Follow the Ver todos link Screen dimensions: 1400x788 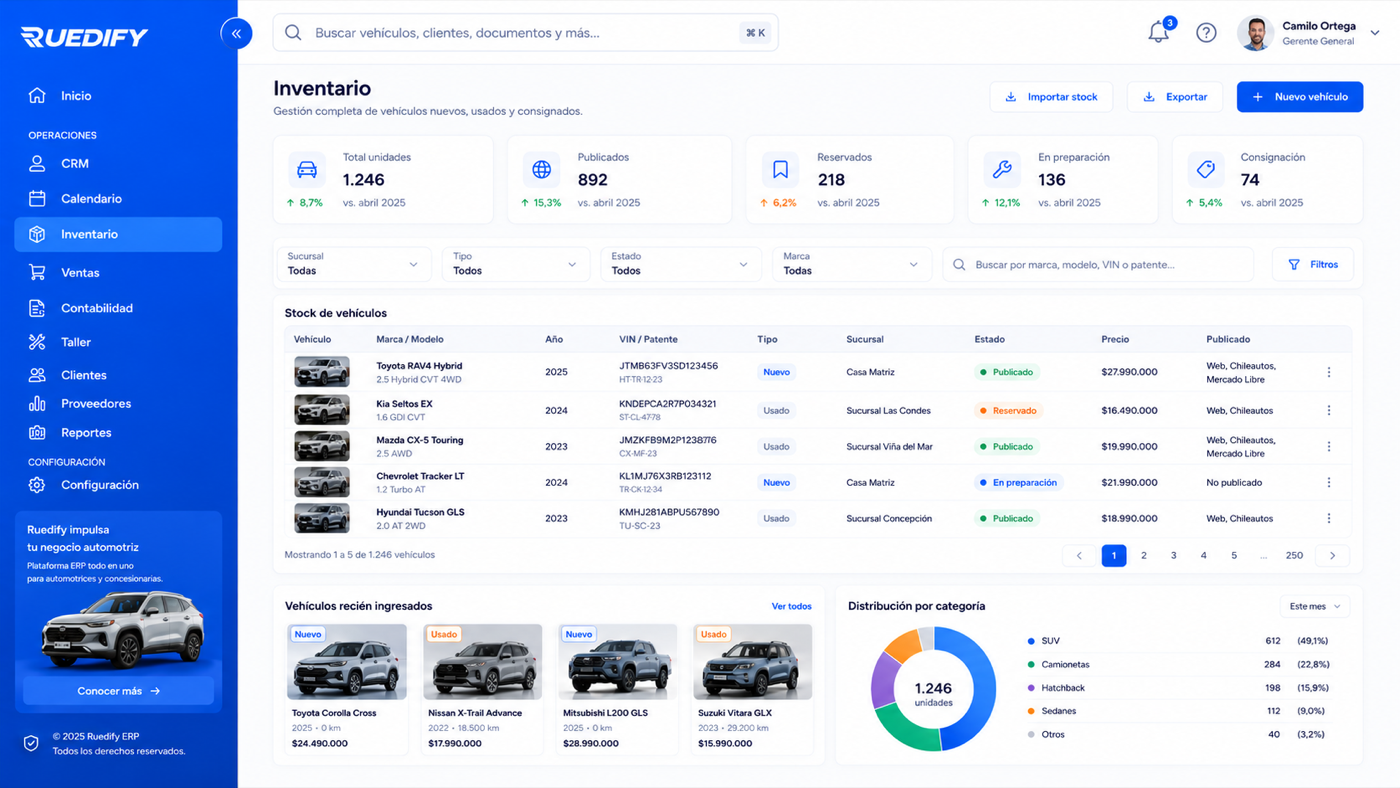(791, 606)
